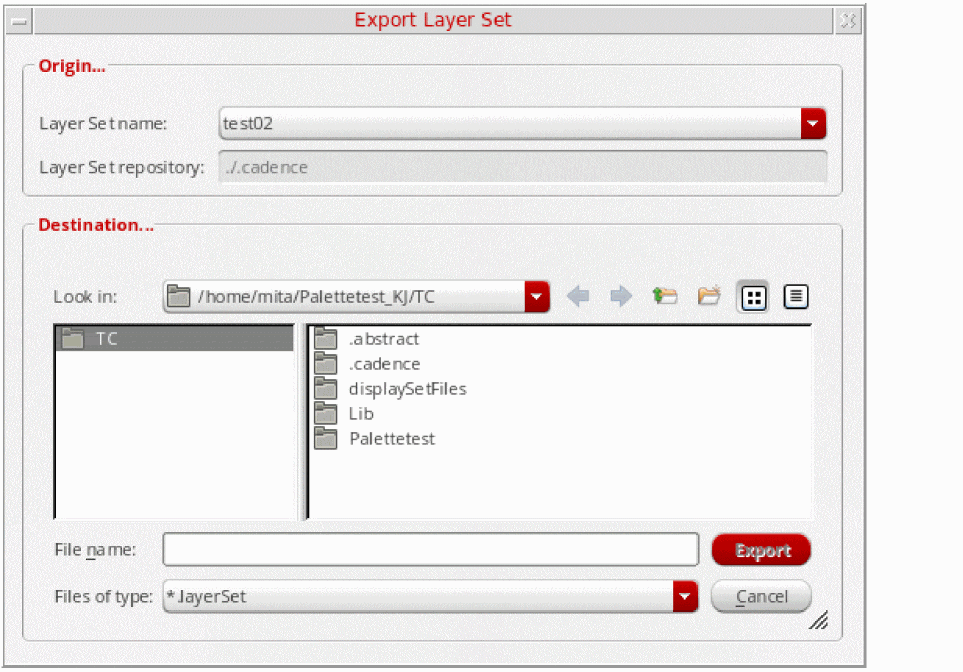Click the Export button

point(762,550)
